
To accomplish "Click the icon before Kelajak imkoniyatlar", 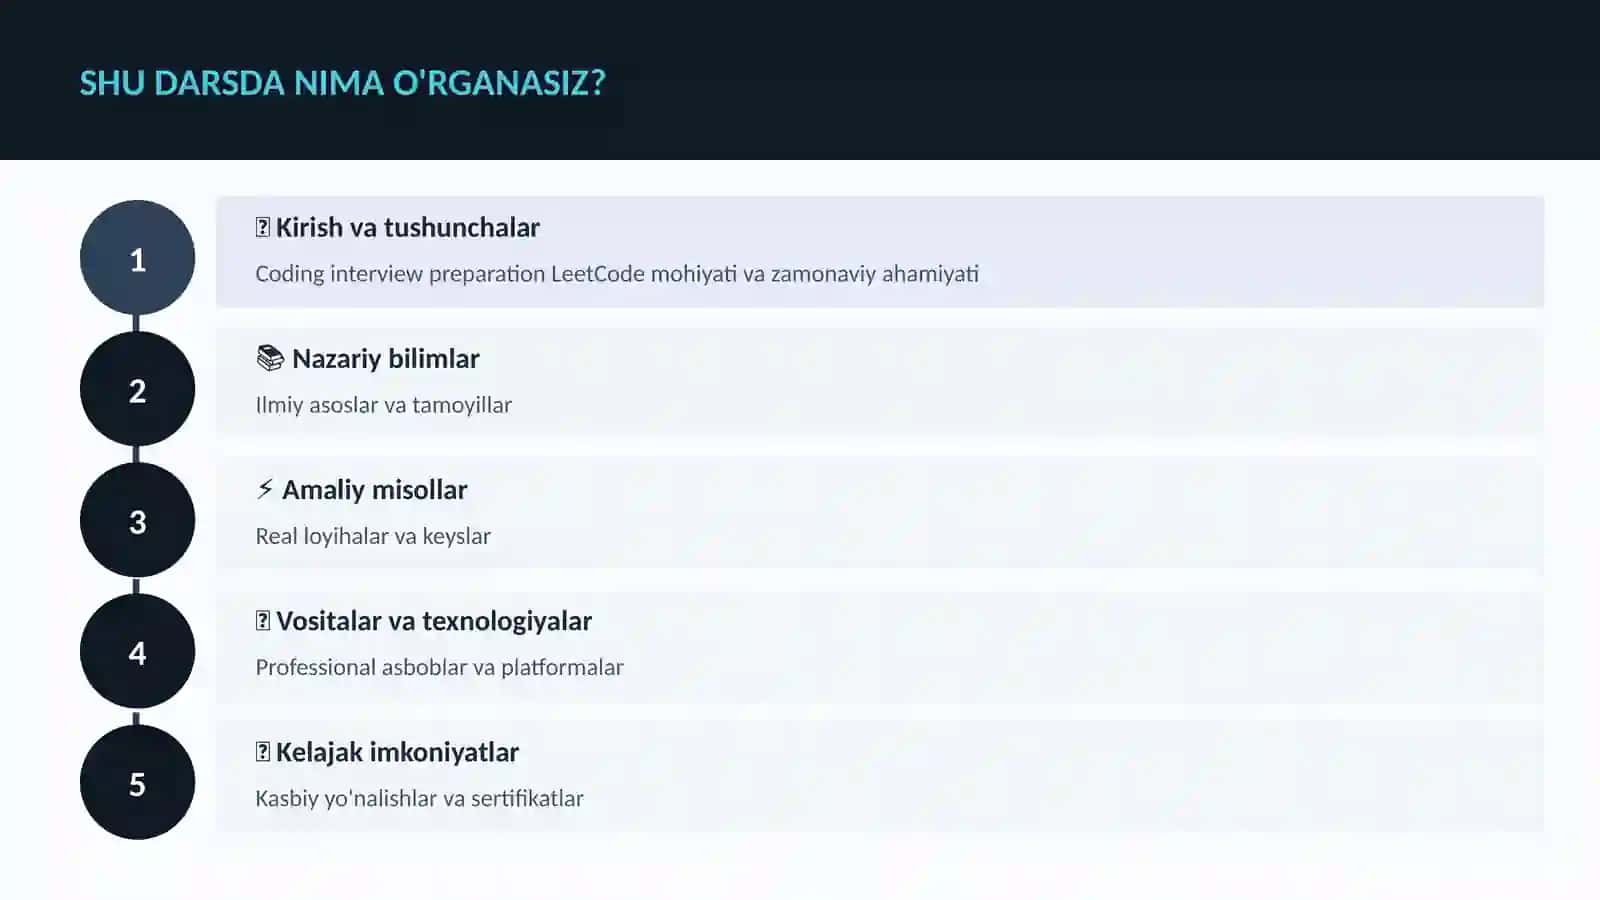I will [x=263, y=751].
